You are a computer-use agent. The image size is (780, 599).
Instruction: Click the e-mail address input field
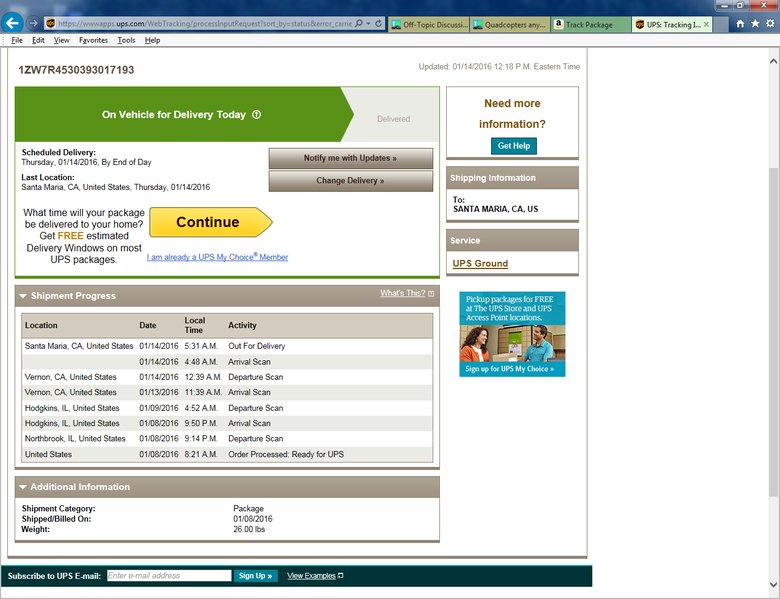[169, 576]
